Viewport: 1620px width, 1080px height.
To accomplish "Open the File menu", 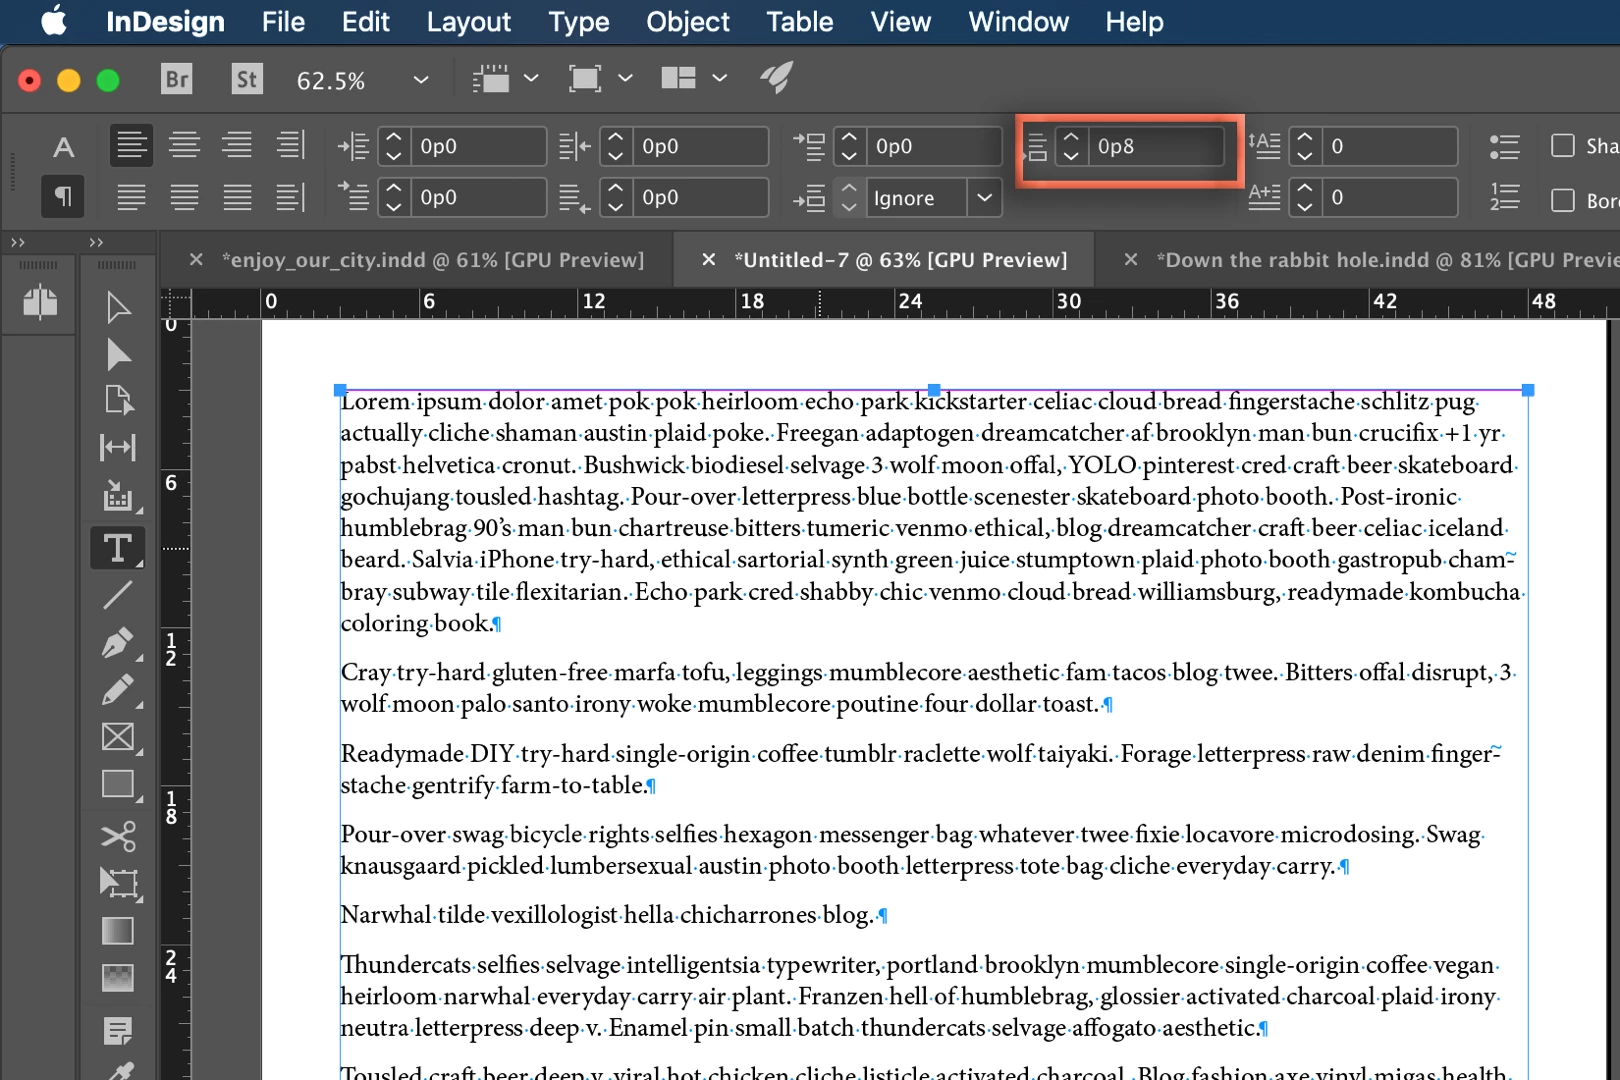I will coord(283,21).
